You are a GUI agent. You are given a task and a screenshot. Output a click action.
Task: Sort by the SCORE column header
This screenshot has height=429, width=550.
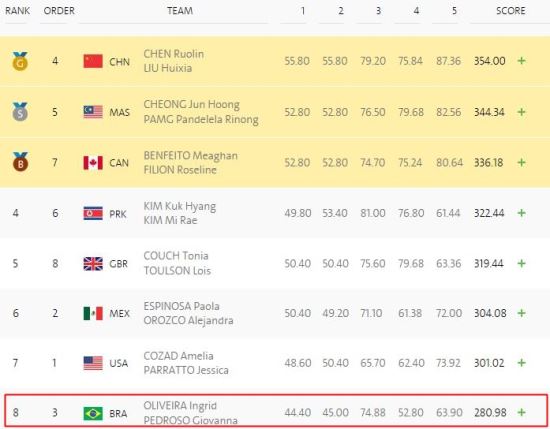(x=510, y=11)
